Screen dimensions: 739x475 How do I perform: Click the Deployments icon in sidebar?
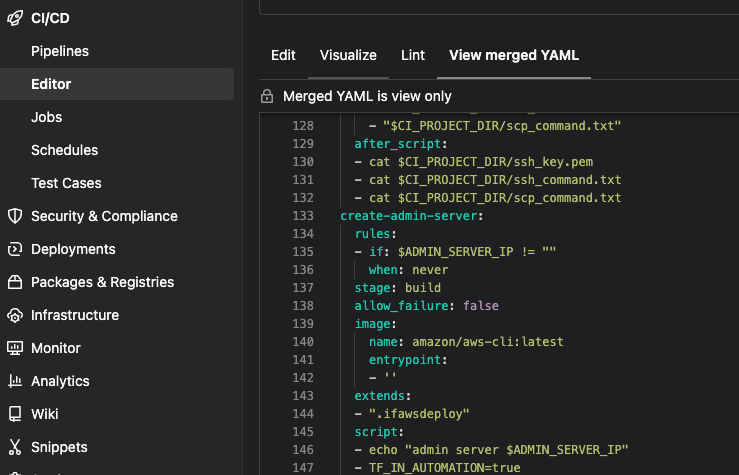click(15, 249)
